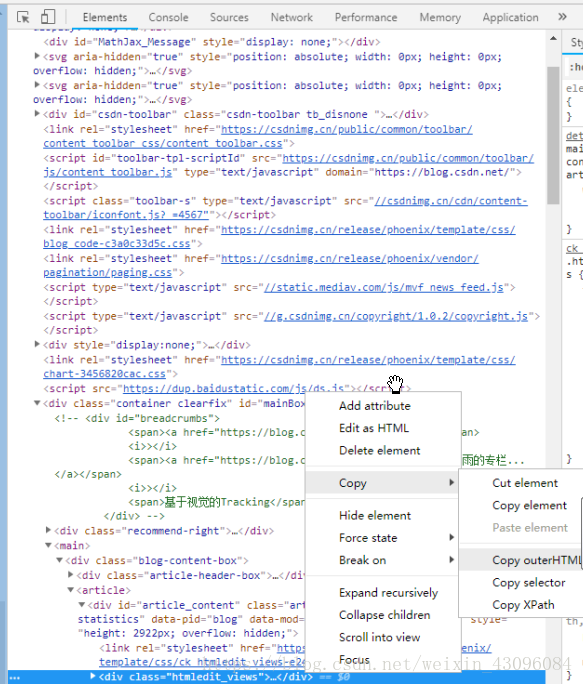
Task: Click the scrollbar up arrow
Action: pyautogui.click(x=553, y=38)
